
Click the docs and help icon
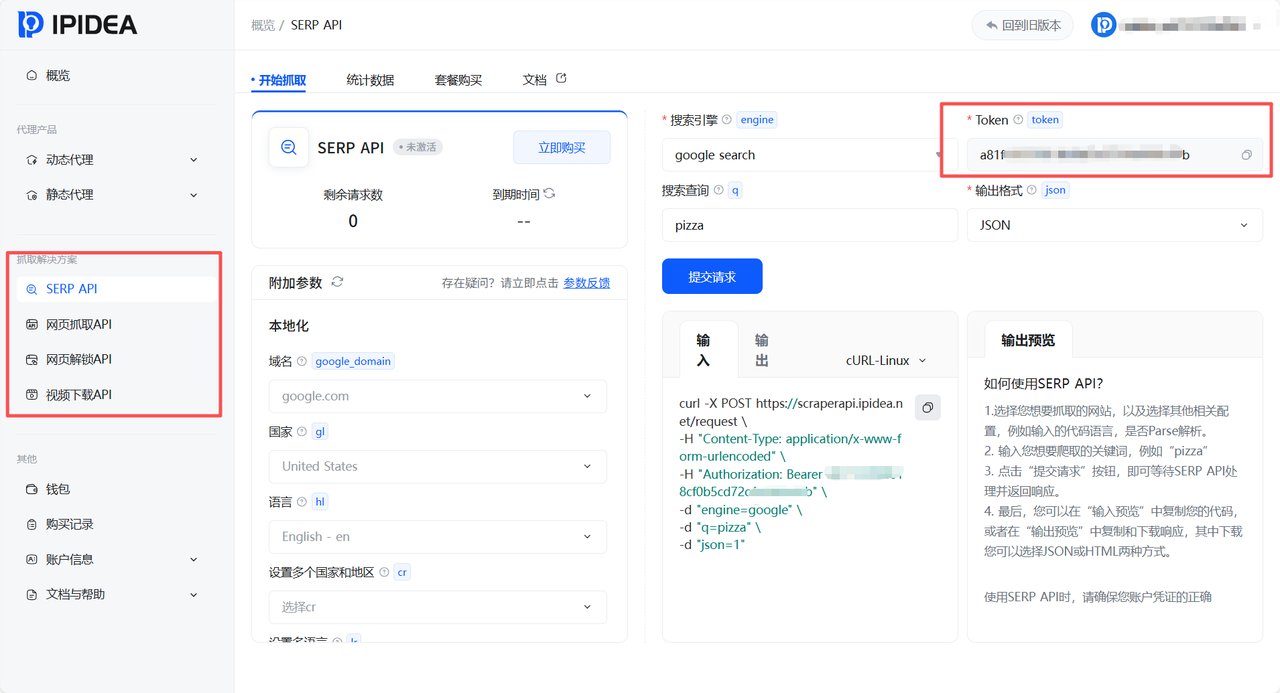tap(31, 594)
